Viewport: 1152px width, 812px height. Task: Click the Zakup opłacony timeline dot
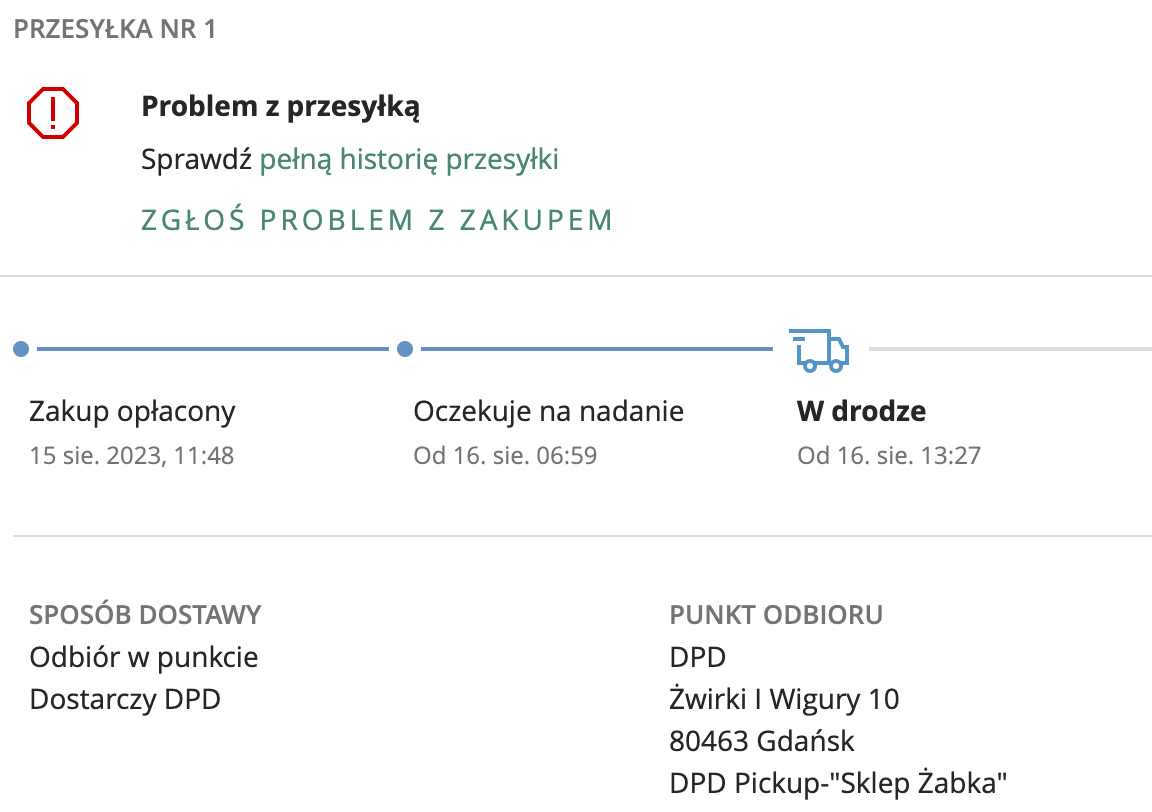point(21,349)
